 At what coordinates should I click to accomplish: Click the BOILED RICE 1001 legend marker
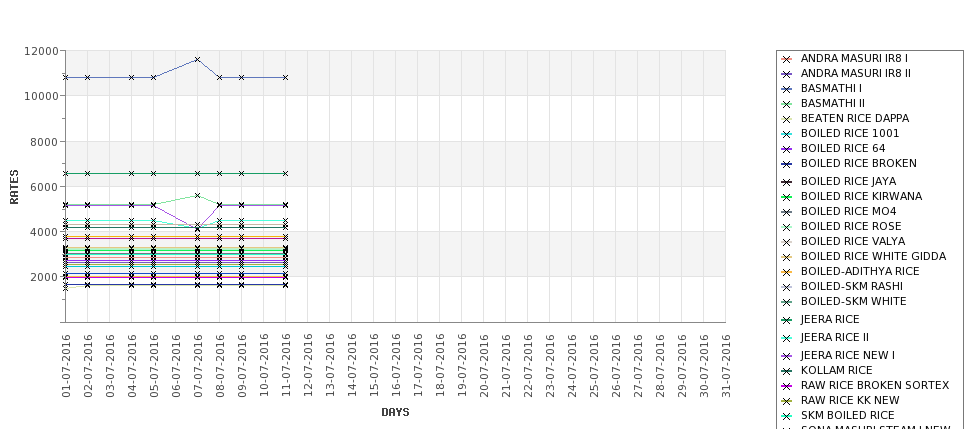click(787, 134)
